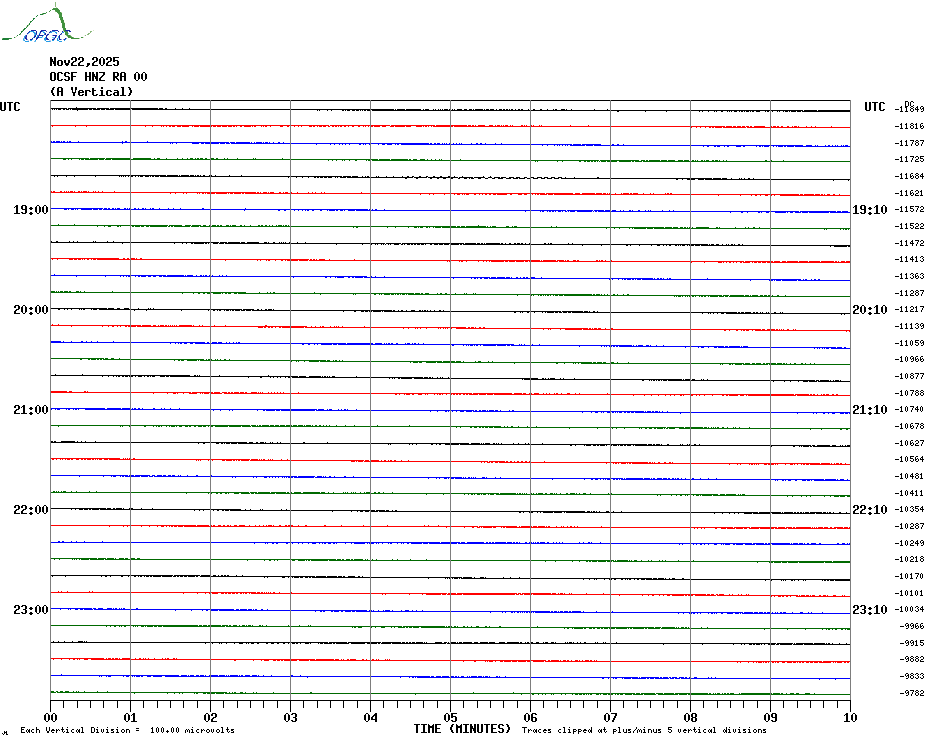
Task: Click the 20:00 time label on the left
Action: pos(30,310)
